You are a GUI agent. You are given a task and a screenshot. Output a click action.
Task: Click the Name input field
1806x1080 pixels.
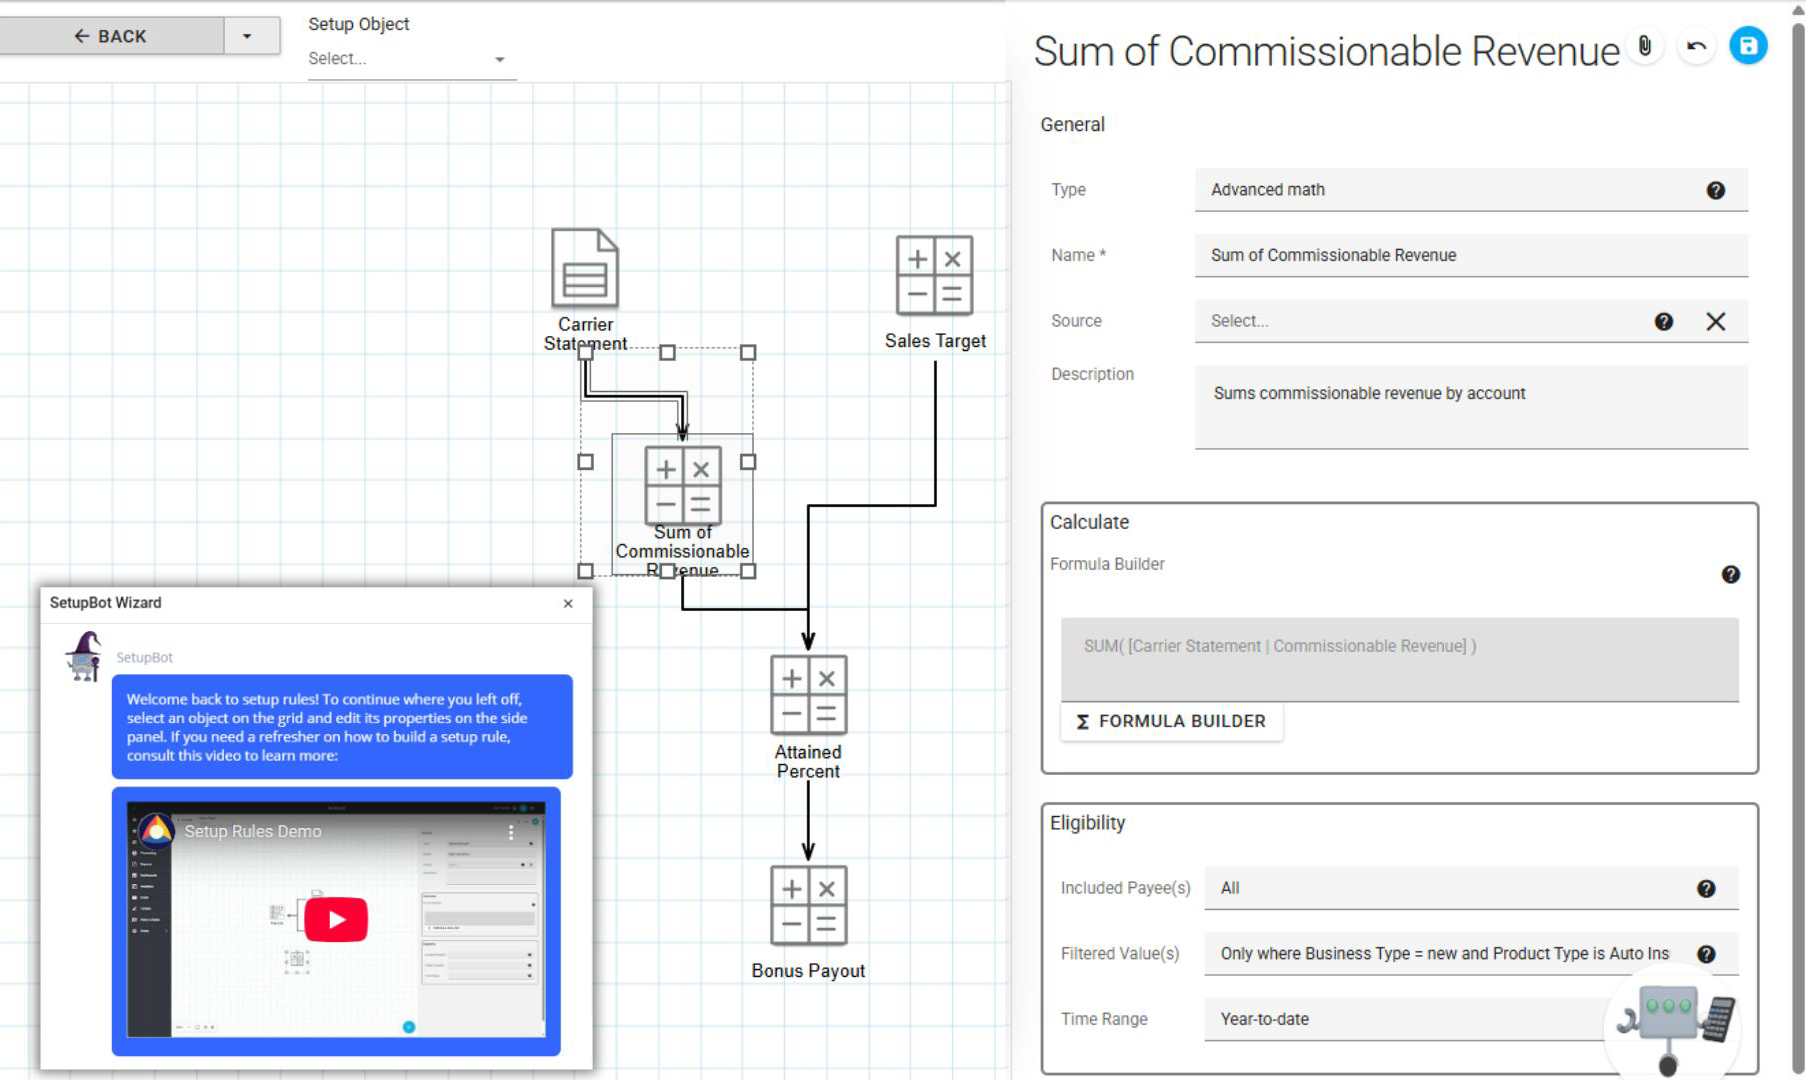coord(1470,255)
